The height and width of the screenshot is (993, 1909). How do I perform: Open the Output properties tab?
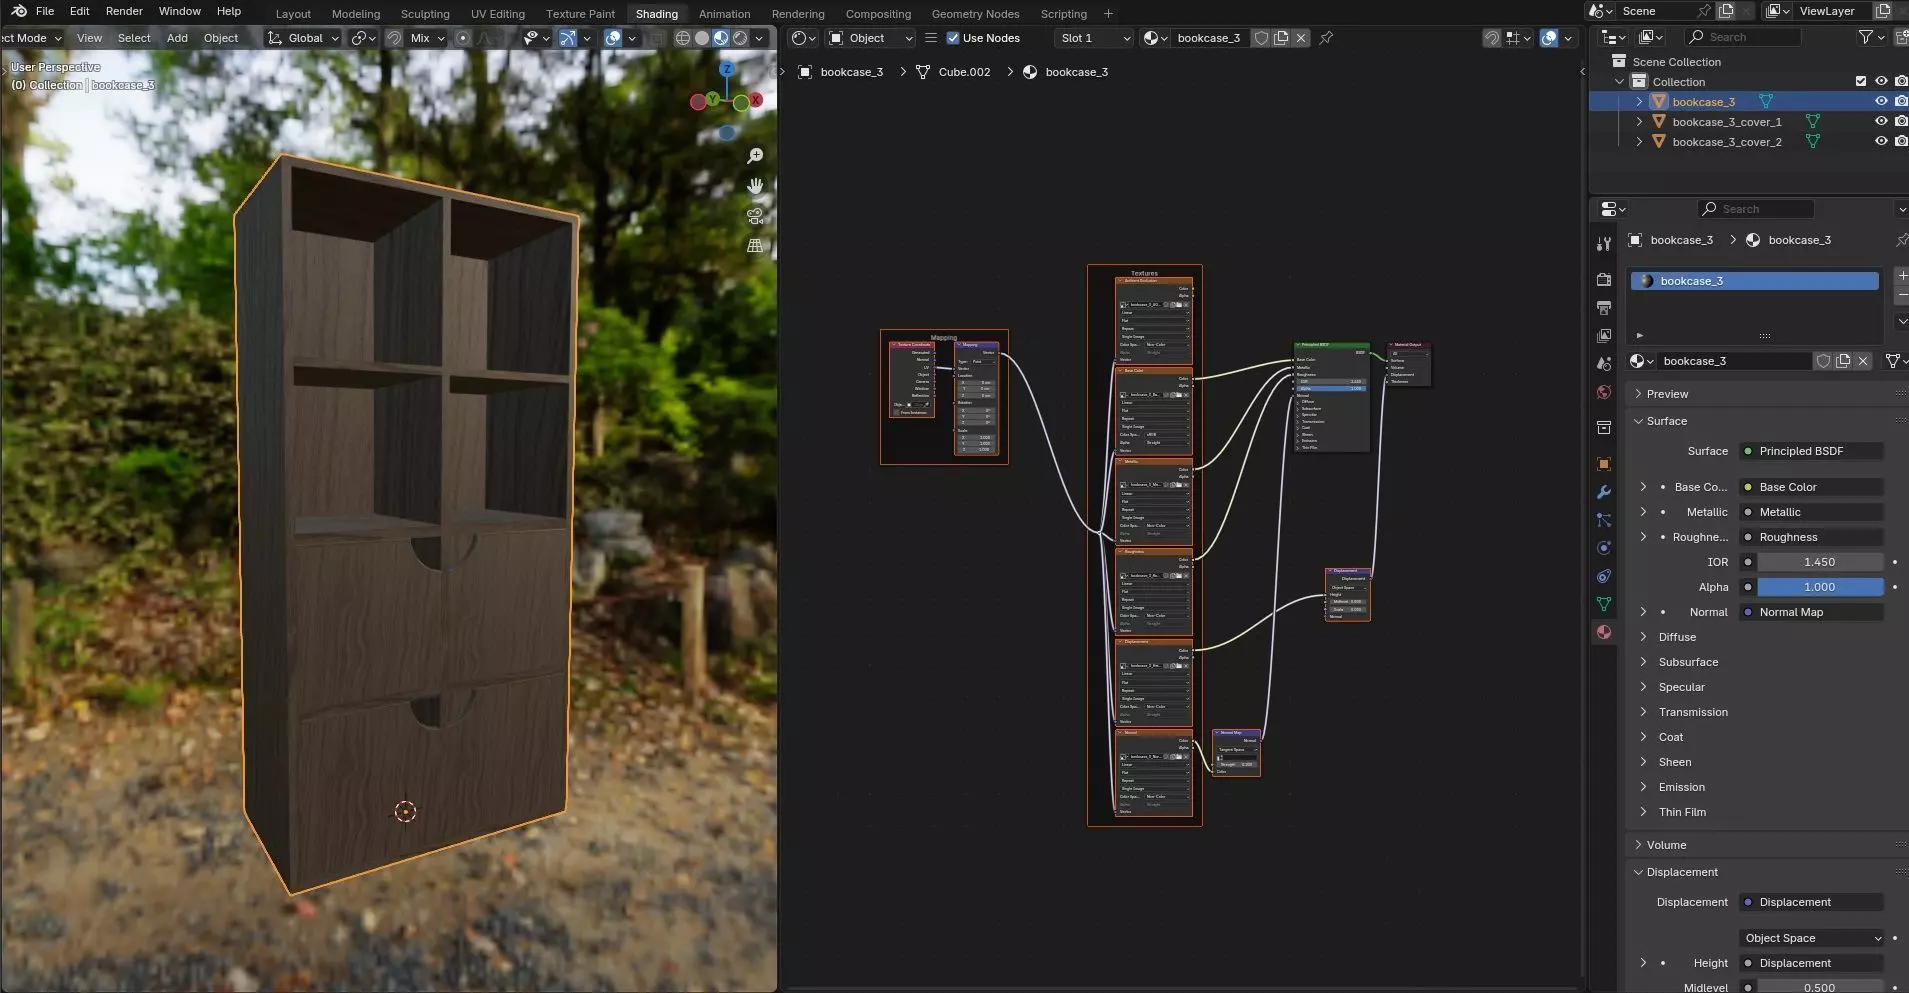click(1604, 308)
